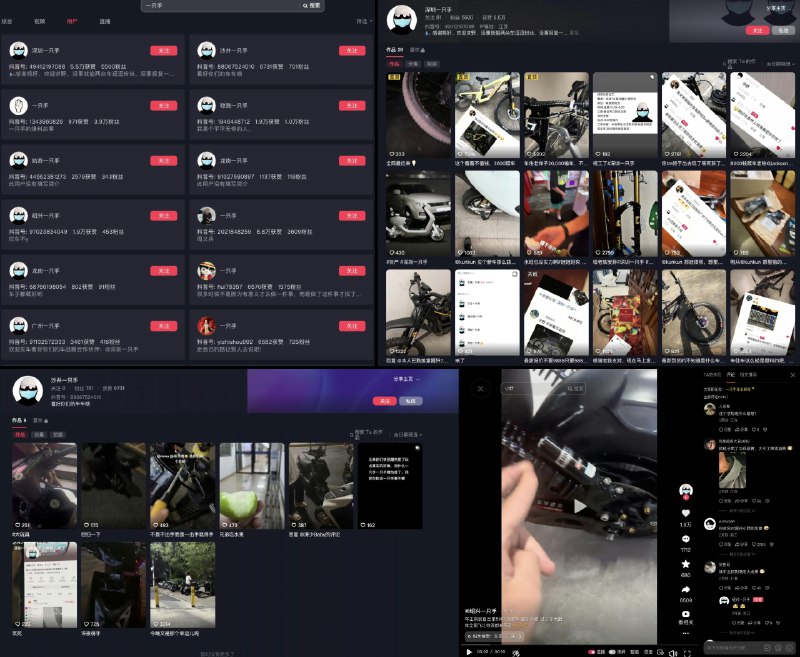Expand the date filter dropdown on Shenzhen profile
Image resolution: width=800 pixels, height=657 pixels.
pos(780,64)
